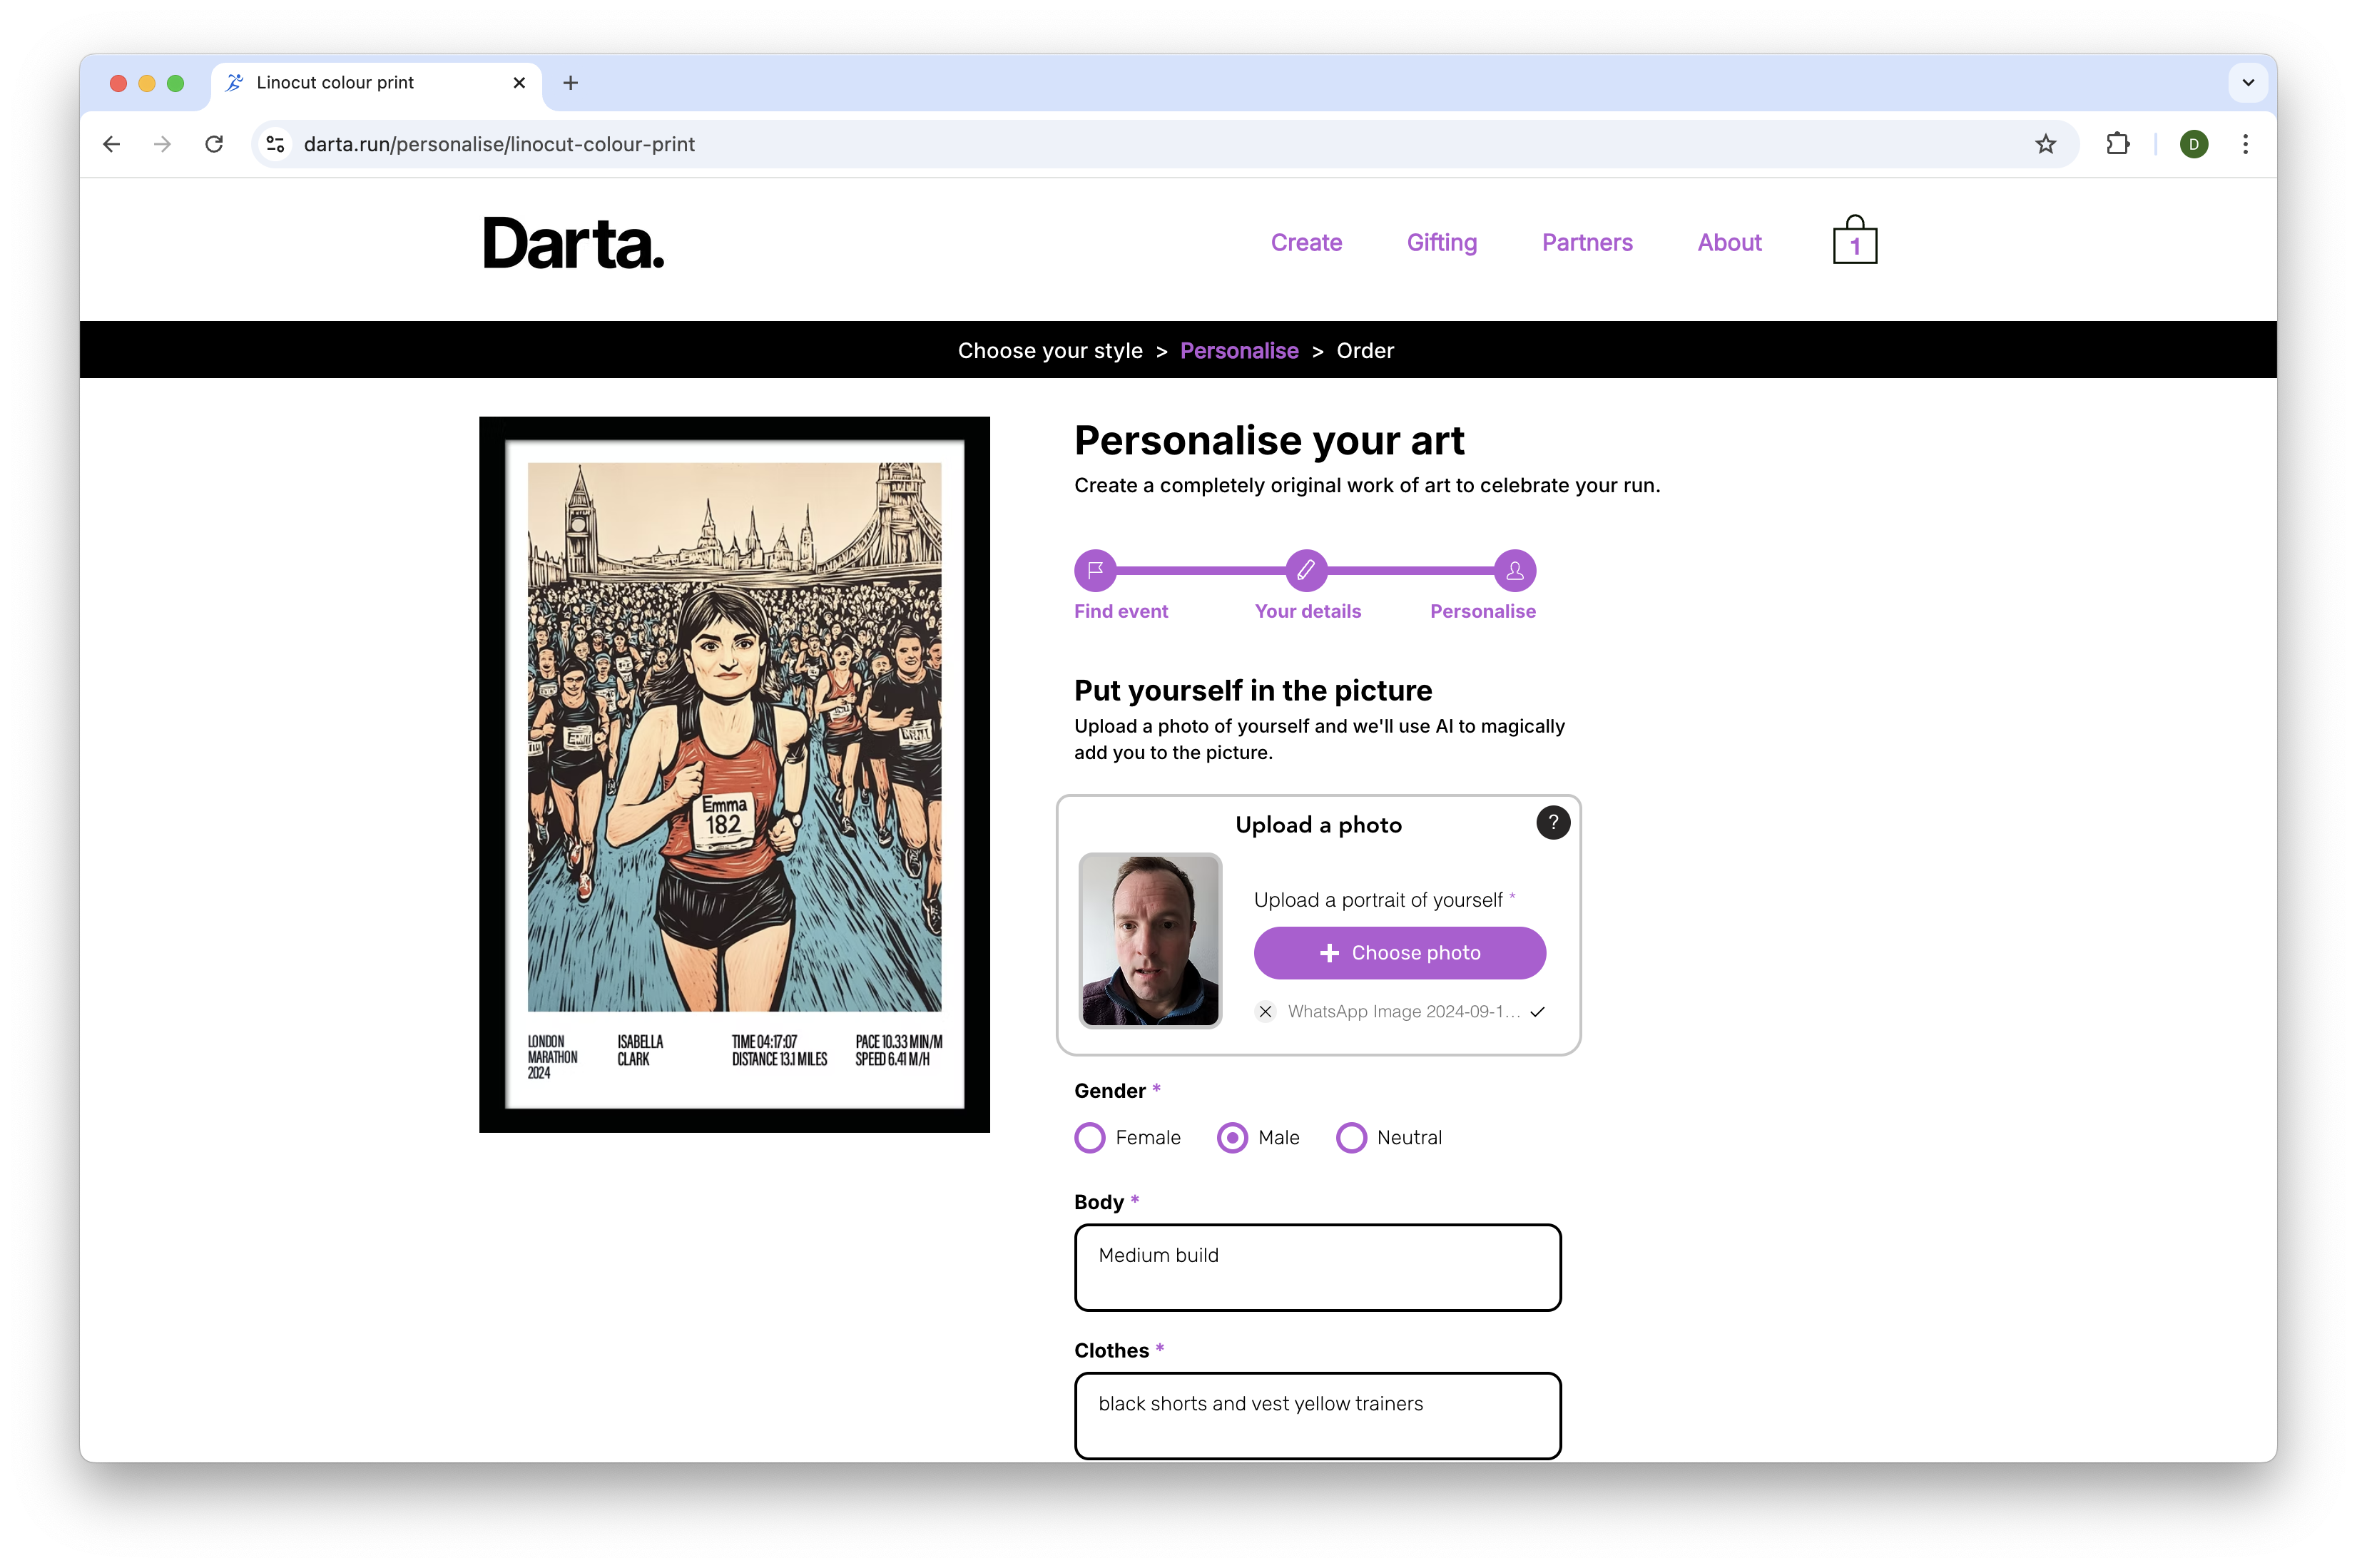Edit the Clothes description field
Screen dimensions: 2357x1568
pos(1317,1415)
